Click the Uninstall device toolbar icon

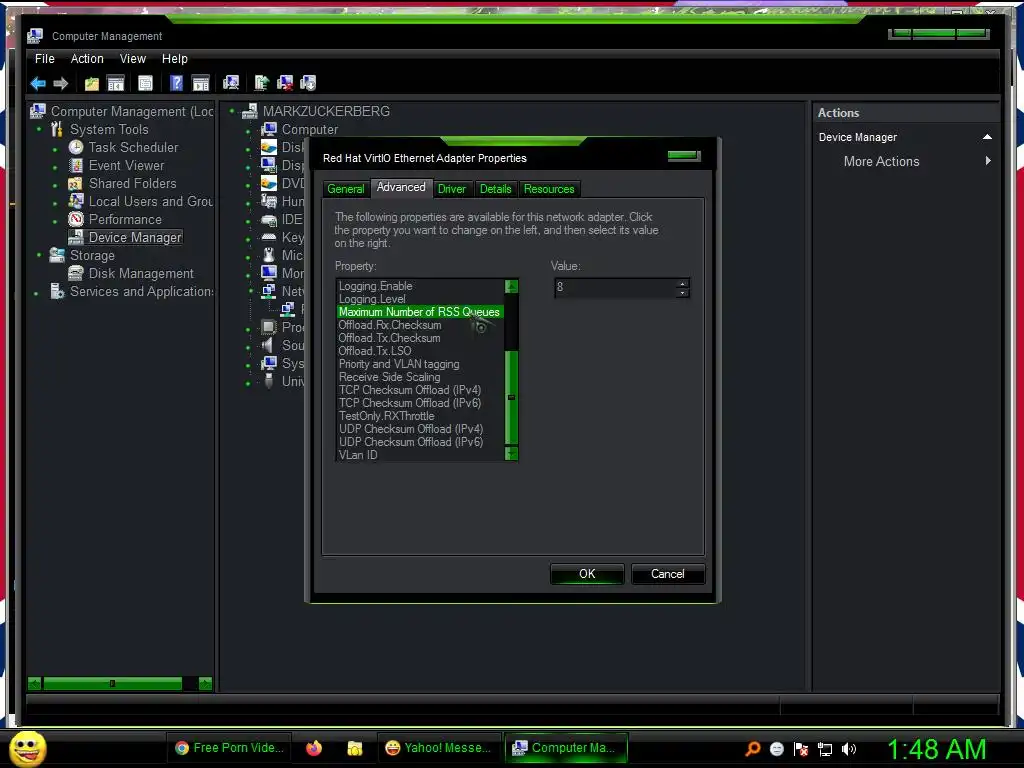coord(308,83)
